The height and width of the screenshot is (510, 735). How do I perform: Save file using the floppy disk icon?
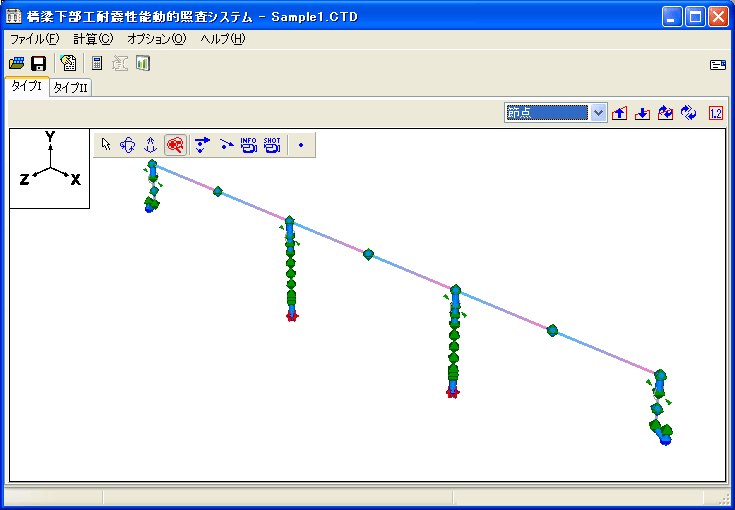(38, 63)
